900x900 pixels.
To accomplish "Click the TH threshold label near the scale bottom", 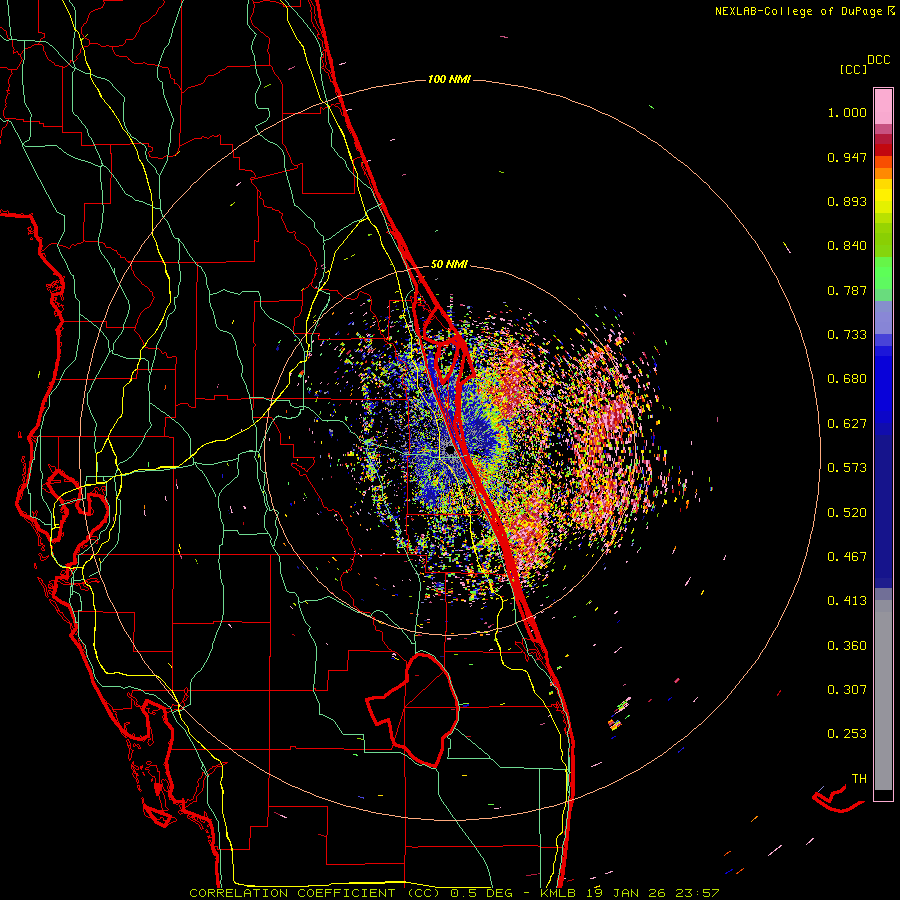I will (859, 779).
